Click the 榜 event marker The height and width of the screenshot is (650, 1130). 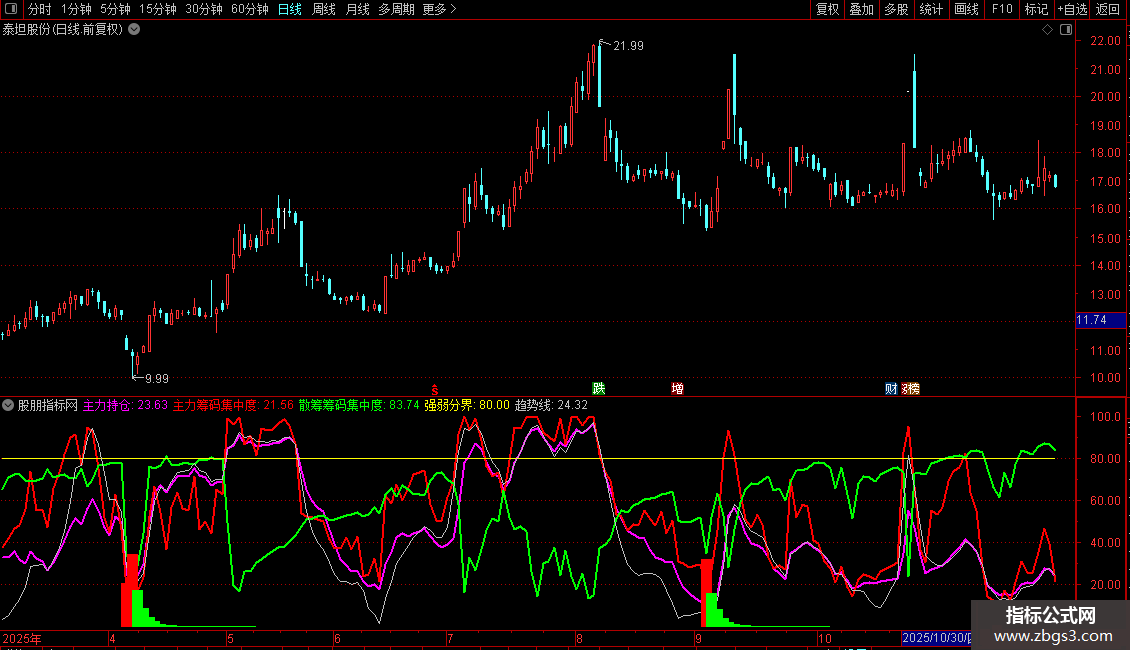pos(911,389)
